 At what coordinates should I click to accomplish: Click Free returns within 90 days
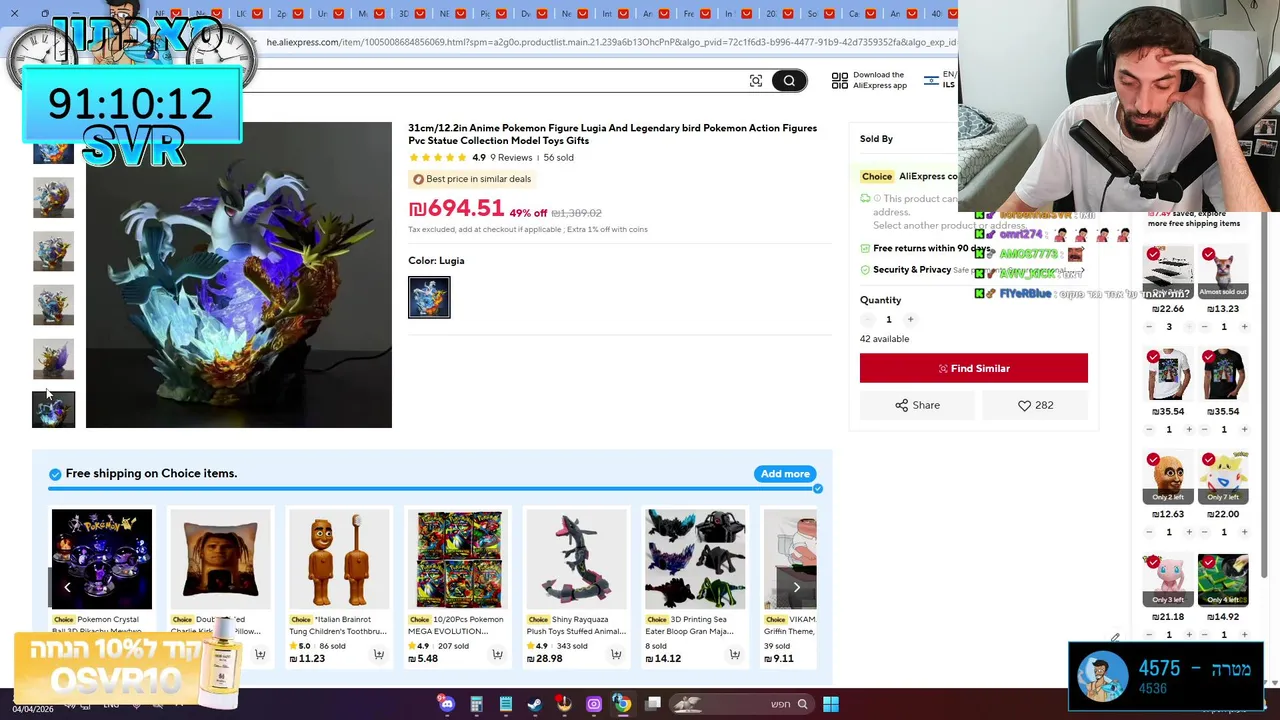(x=931, y=249)
